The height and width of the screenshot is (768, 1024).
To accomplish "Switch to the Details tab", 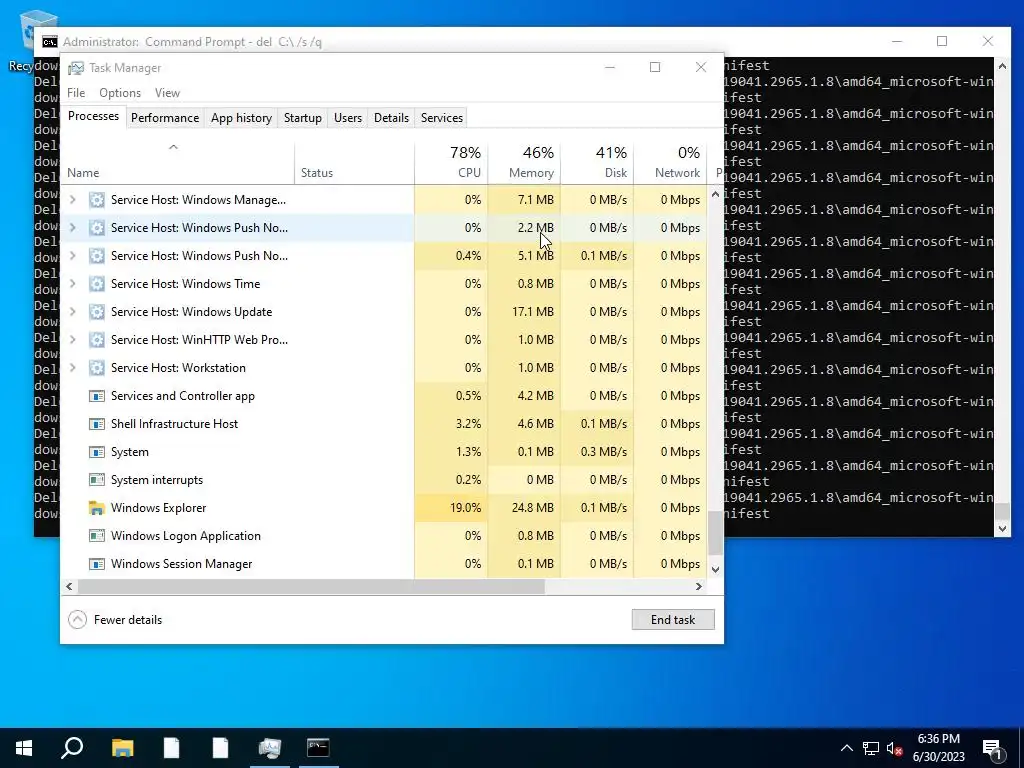I will pyautogui.click(x=391, y=118).
